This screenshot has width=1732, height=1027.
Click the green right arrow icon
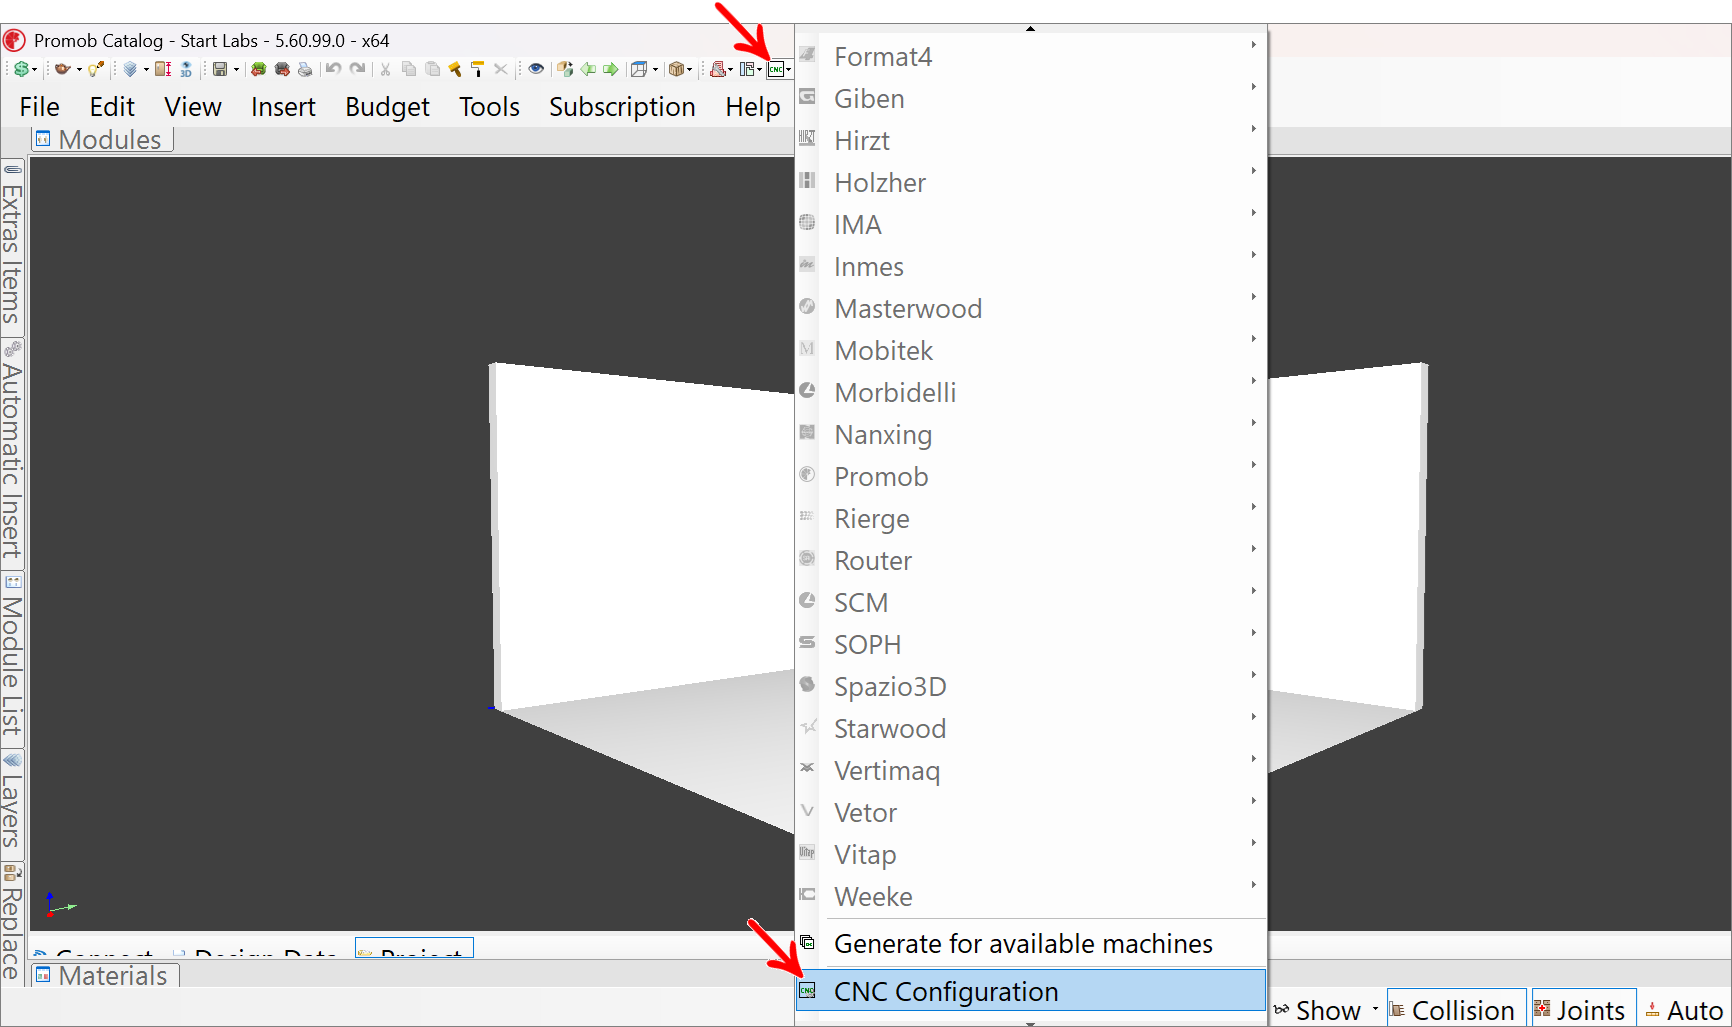610,69
